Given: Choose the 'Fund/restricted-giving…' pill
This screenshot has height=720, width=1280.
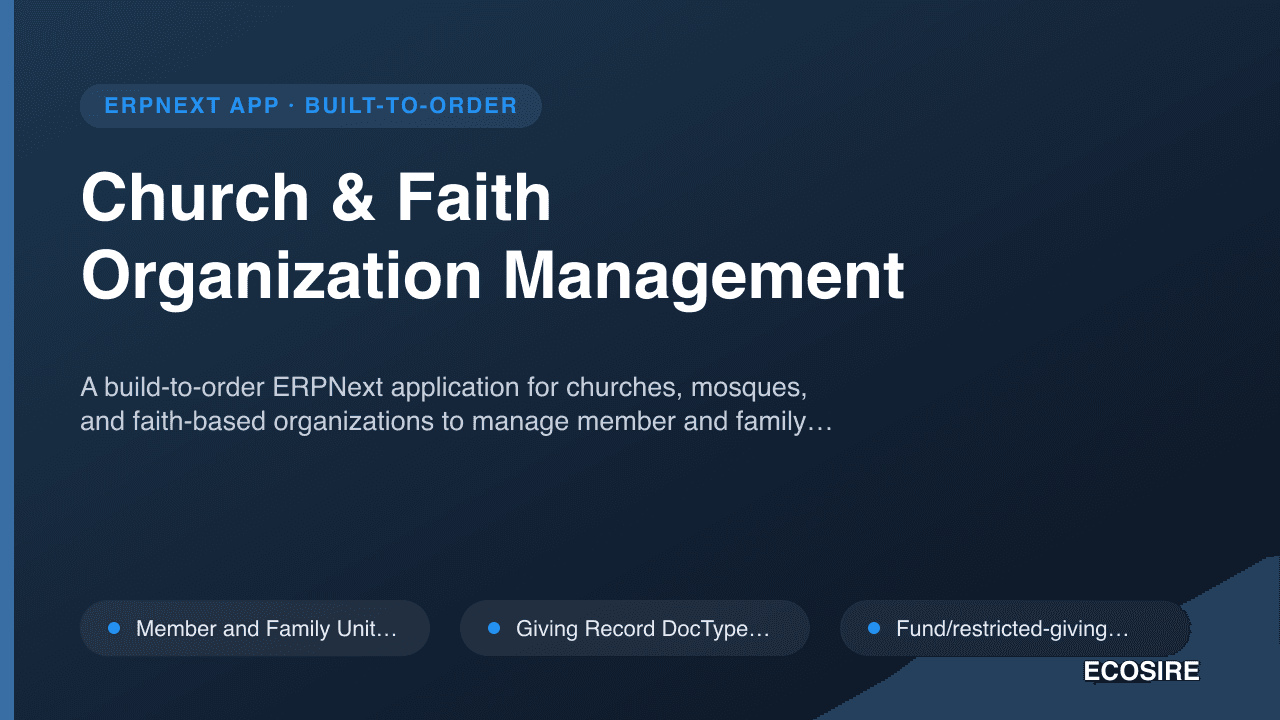Looking at the screenshot, I should pyautogui.click(x=1015, y=628).
